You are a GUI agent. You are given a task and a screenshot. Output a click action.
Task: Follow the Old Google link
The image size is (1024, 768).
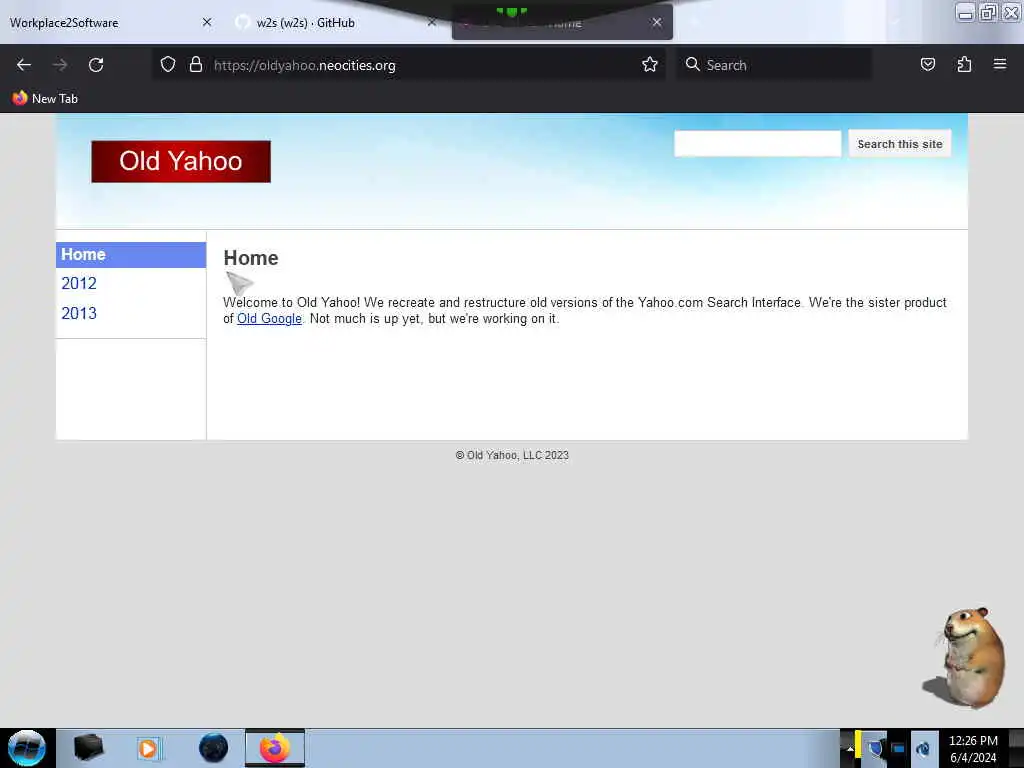[x=269, y=319]
